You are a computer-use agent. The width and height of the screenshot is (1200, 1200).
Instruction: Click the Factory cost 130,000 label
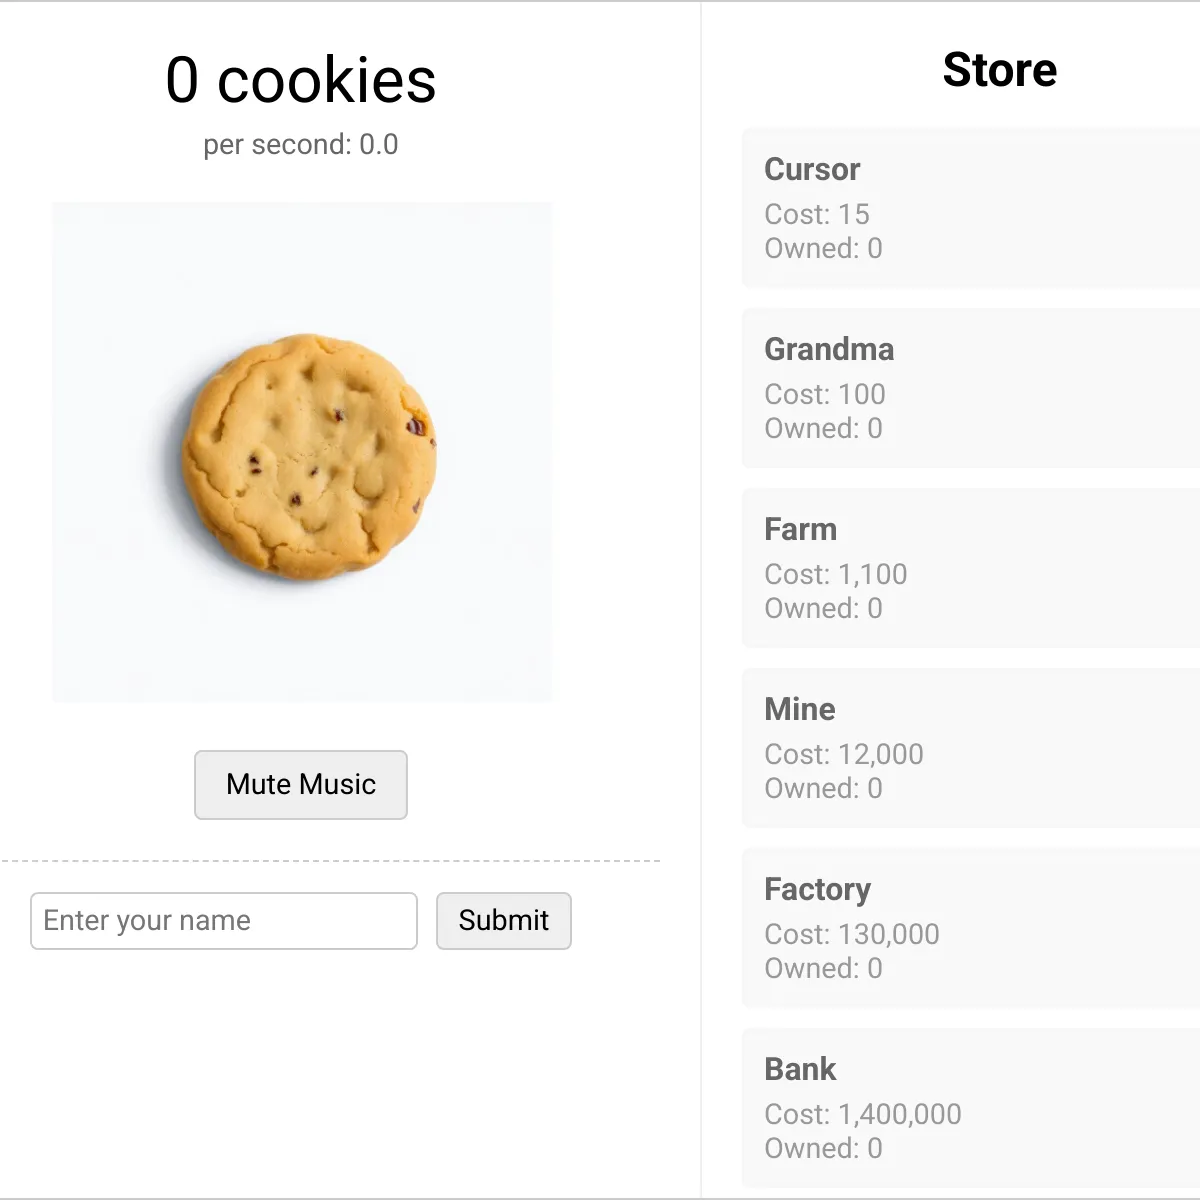[852, 934]
